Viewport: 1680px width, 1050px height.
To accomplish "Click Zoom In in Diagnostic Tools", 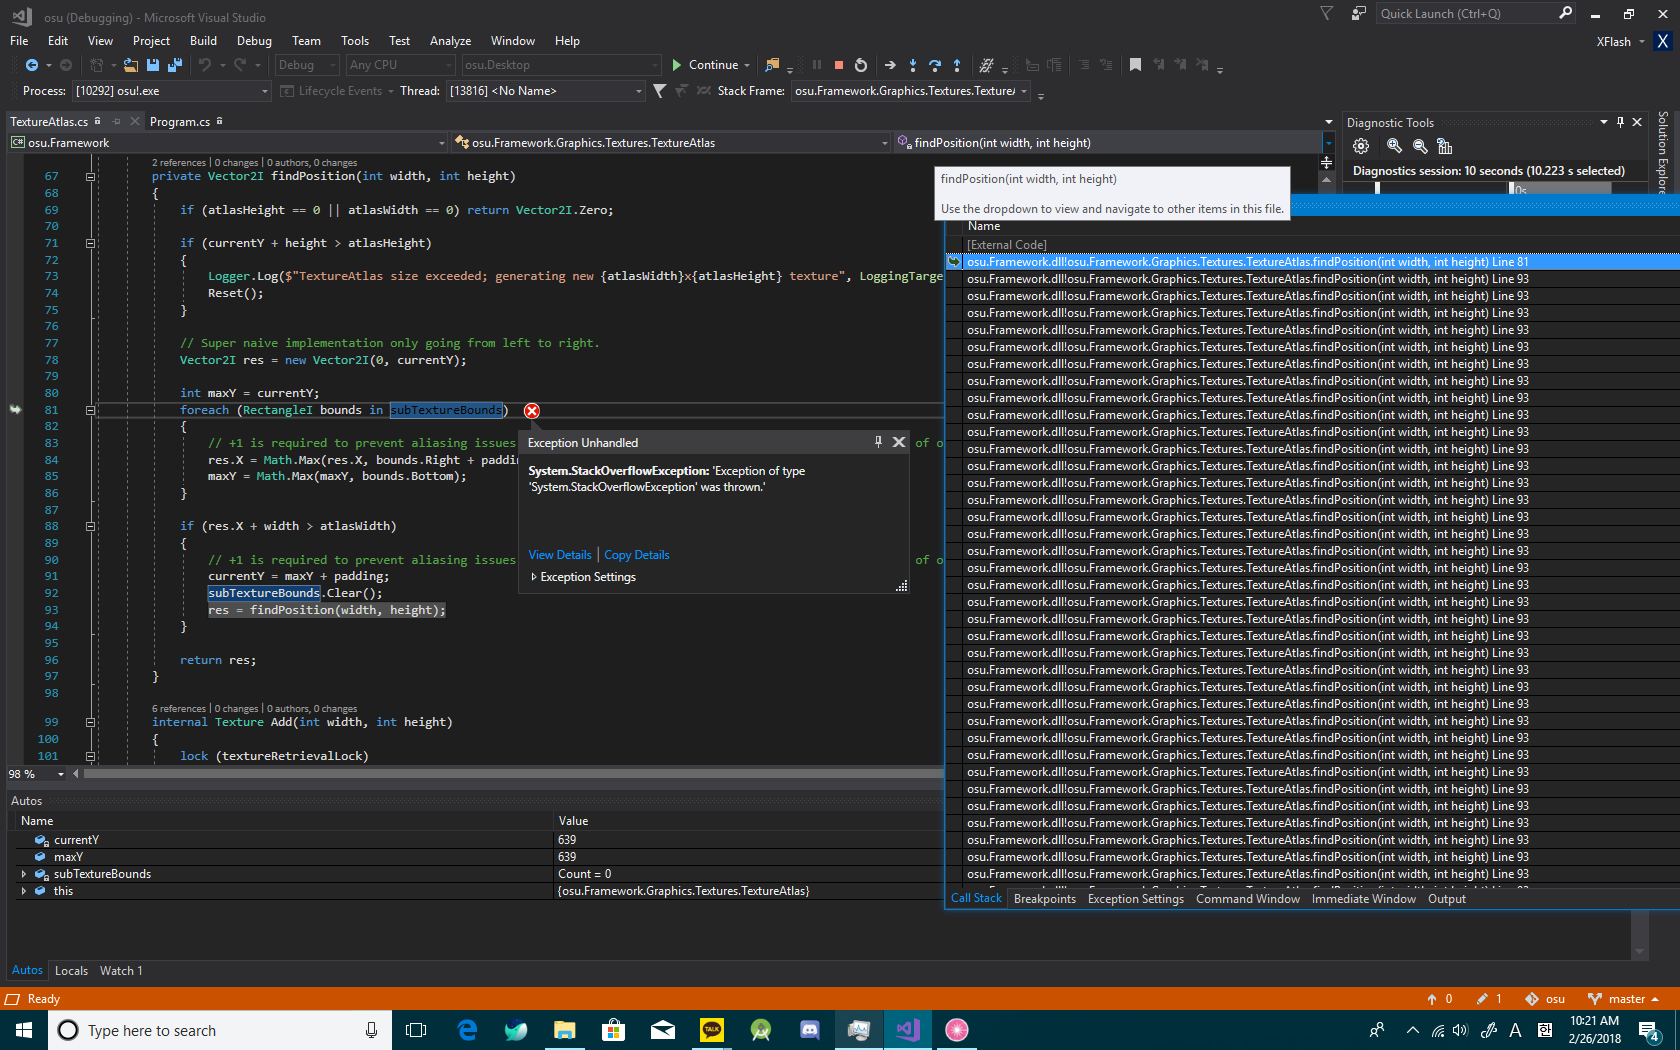I will 1394,146.
